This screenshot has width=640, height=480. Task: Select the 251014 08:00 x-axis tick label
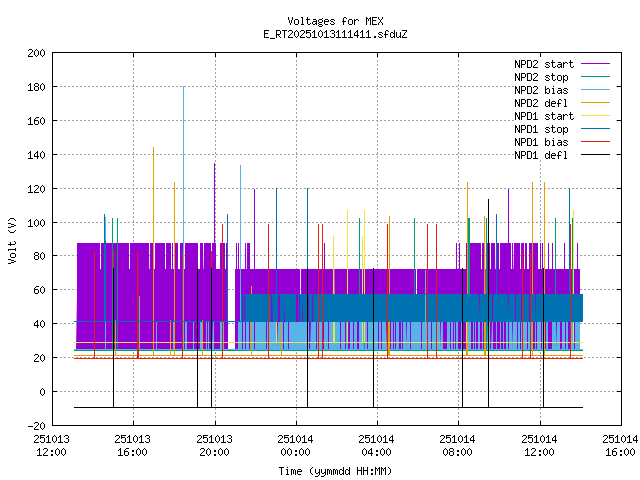(457, 445)
